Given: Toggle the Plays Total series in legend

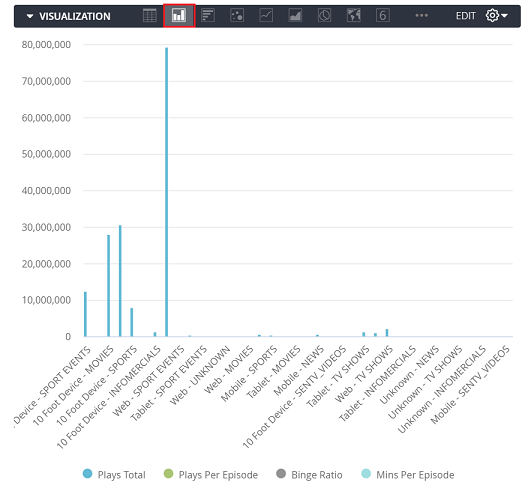Looking at the screenshot, I should pyautogui.click(x=114, y=474).
